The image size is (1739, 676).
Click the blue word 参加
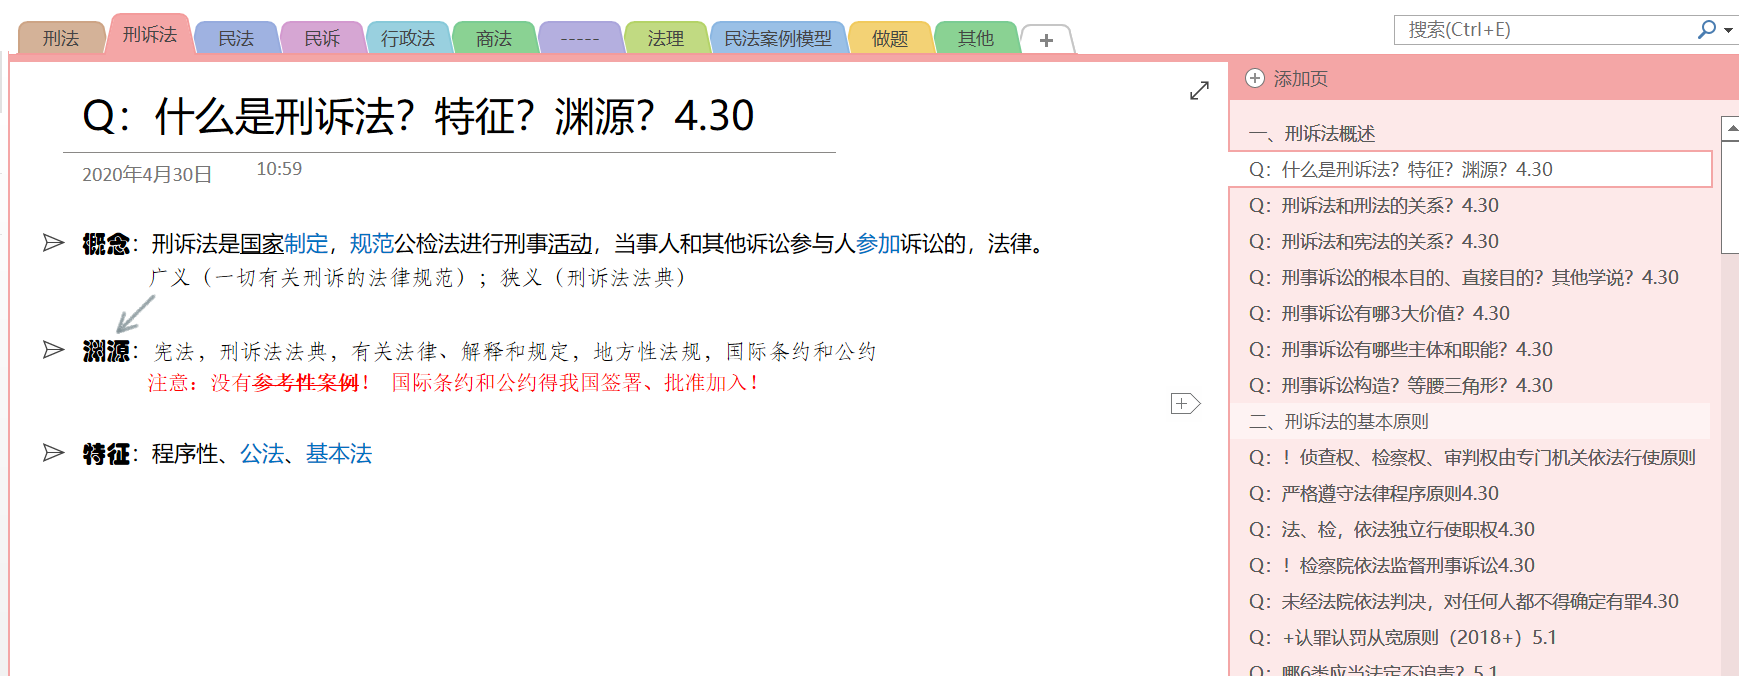tap(878, 244)
